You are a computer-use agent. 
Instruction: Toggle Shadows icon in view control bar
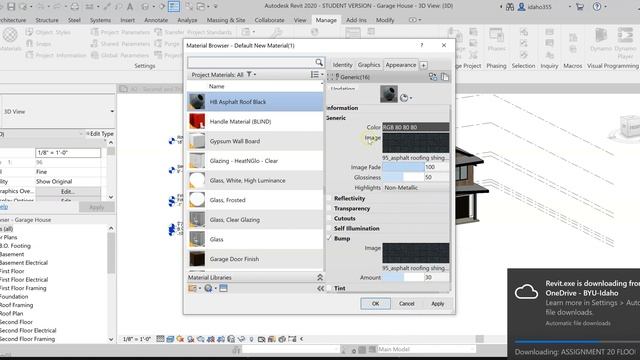click(191, 339)
